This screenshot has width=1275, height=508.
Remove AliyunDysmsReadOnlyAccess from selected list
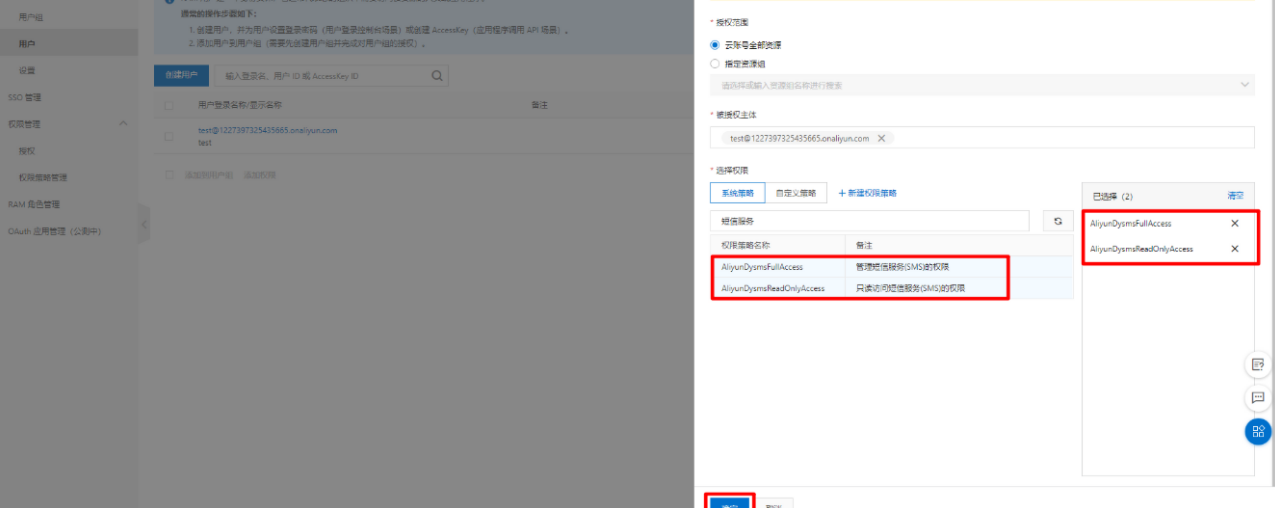(1234, 248)
